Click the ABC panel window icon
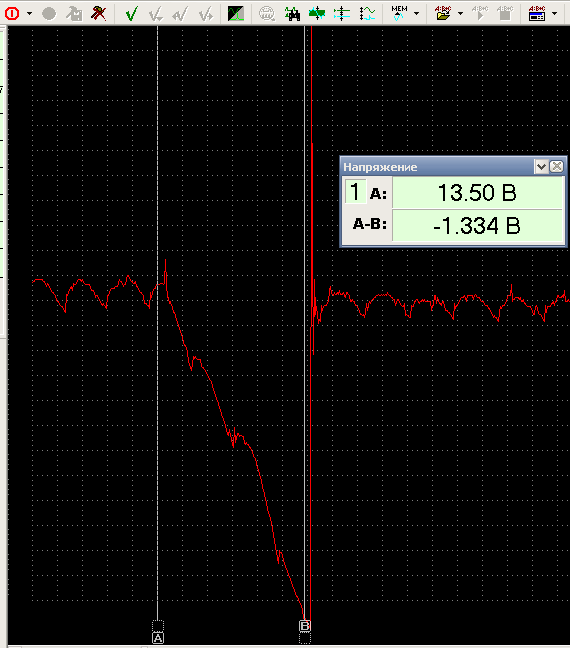The width and height of the screenshot is (570, 648). pyautogui.click(x=537, y=14)
